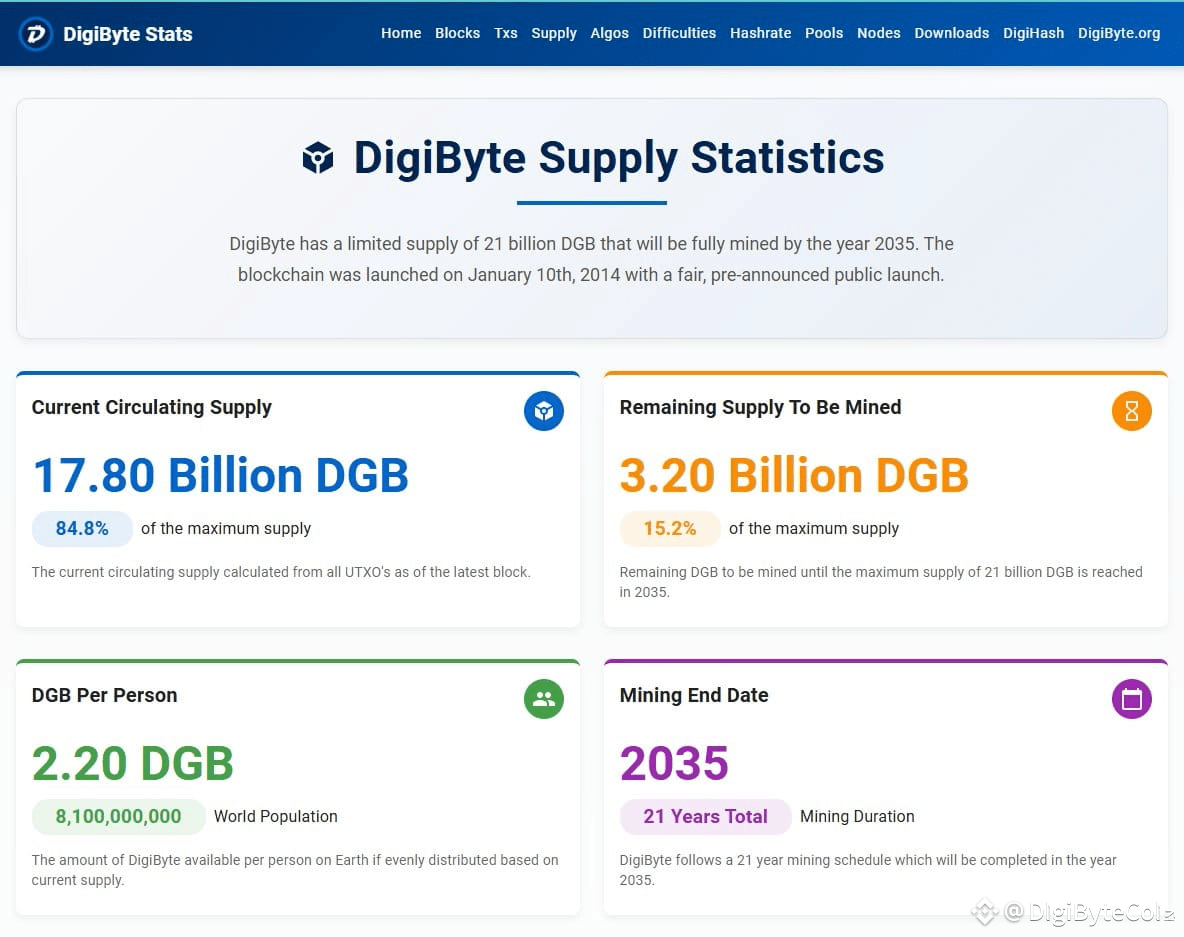This screenshot has height=937, width=1184.
Task: Click the cube icon beside the page title
Action: (318, 158)
